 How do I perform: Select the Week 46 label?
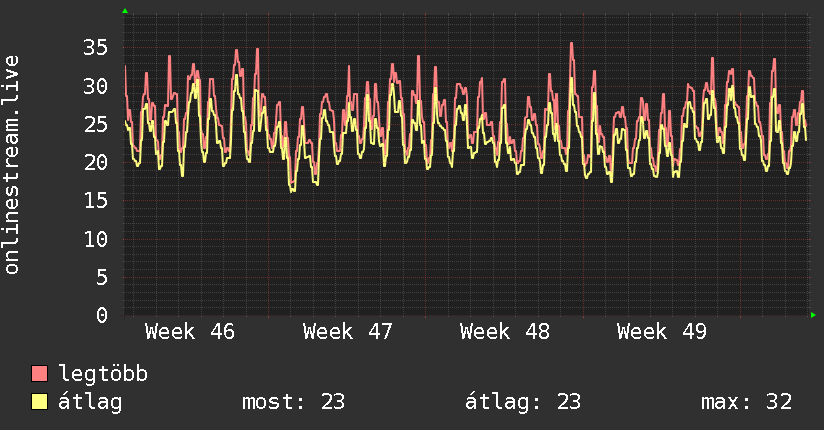(190, 332)
